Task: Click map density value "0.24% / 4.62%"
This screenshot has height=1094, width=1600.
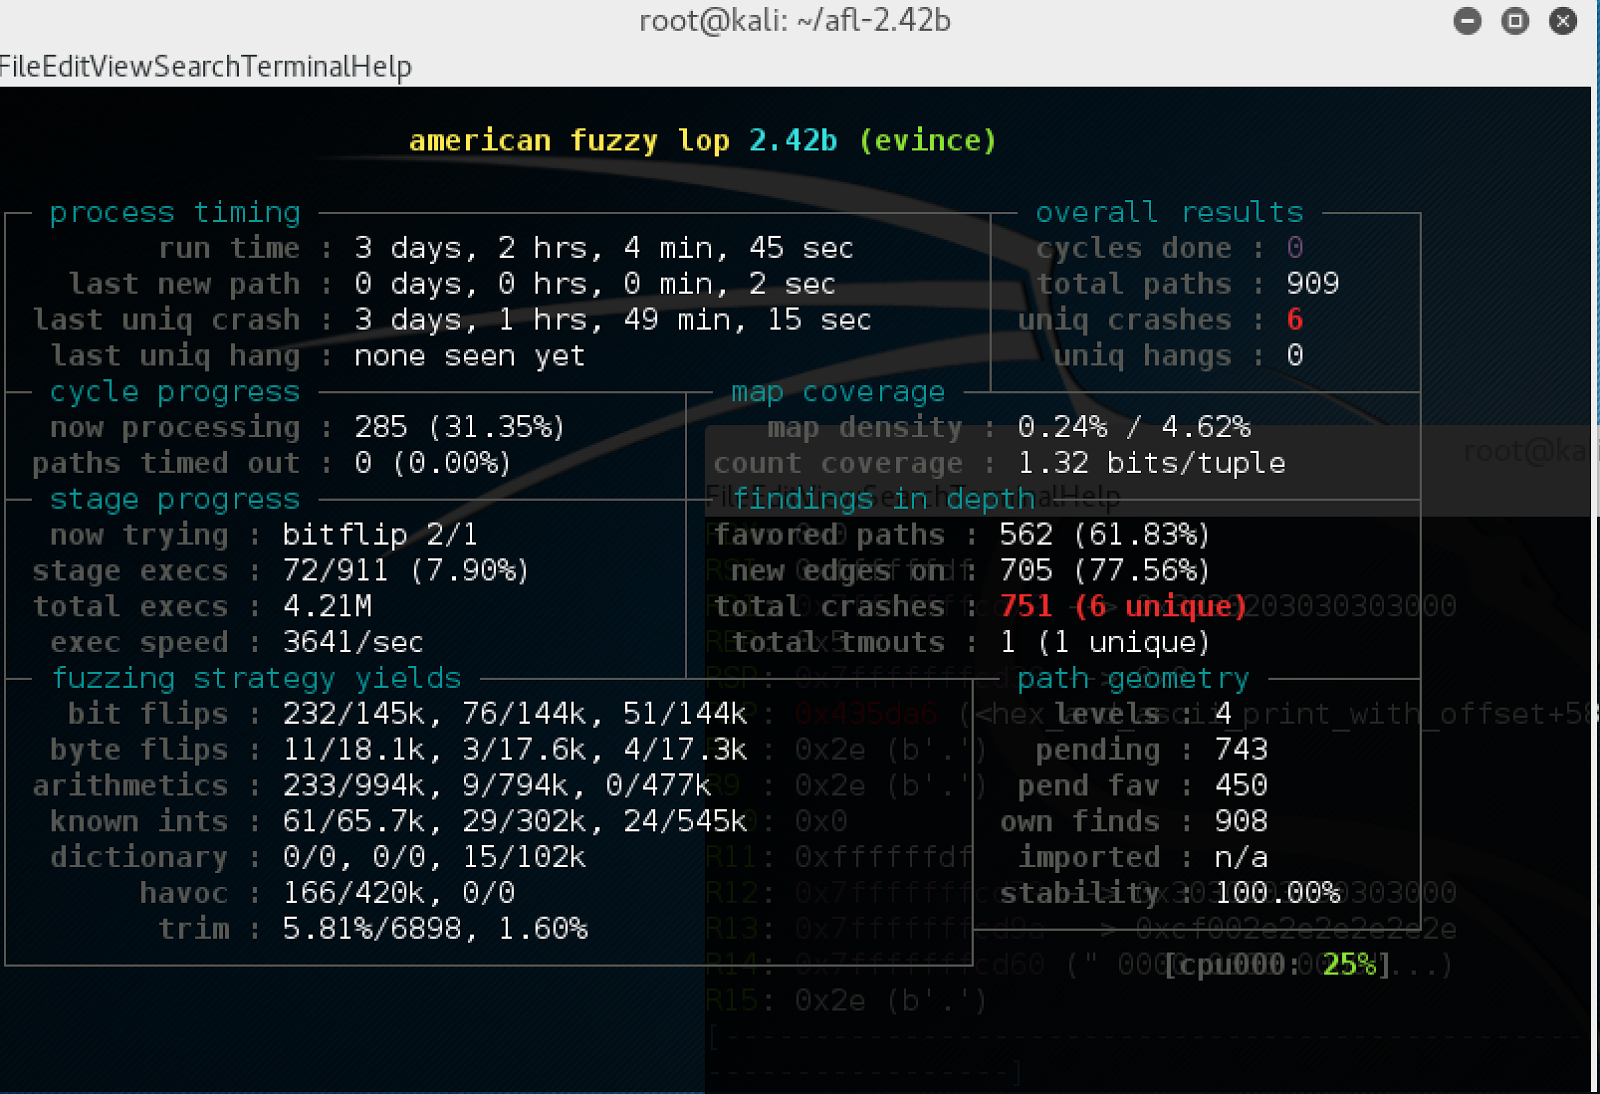Action: point(1135,427)
